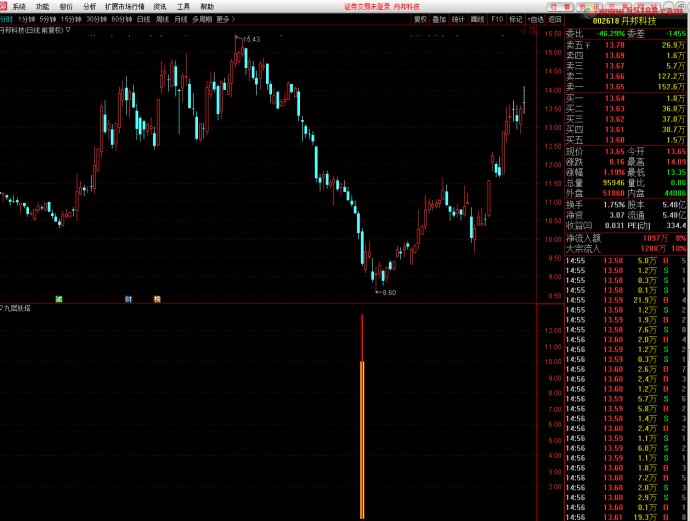Open the 资讯 menu
The width and height of the screenshot is (690, 521).
click(160, 7)
